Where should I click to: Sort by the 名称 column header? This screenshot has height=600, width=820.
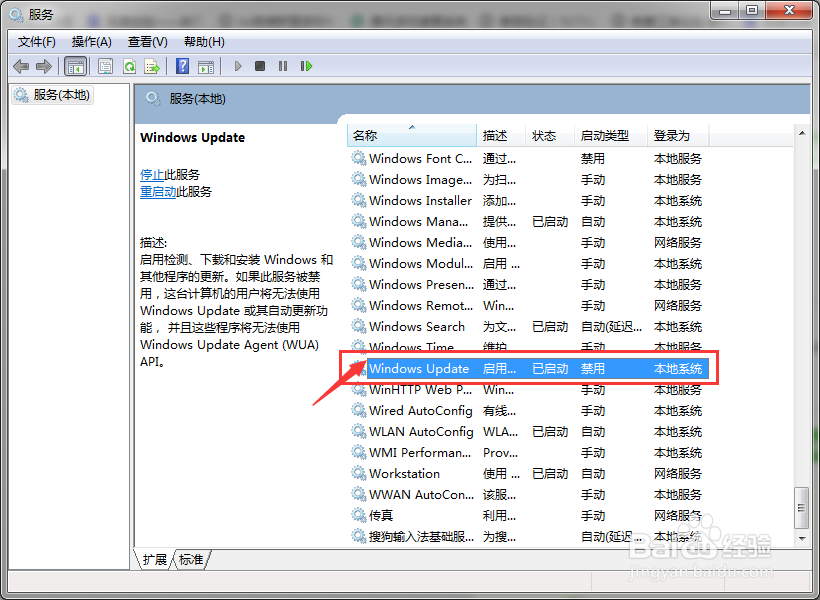click(x=412, y=135)
